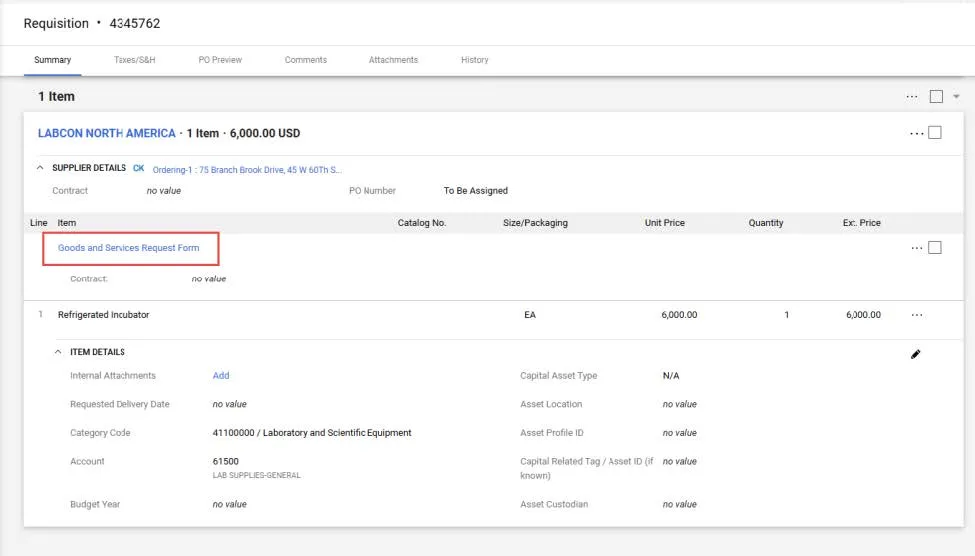The image size is (975, 556).
Task: Switch to the Taxes/S&H tab
Action: point(134,60)
